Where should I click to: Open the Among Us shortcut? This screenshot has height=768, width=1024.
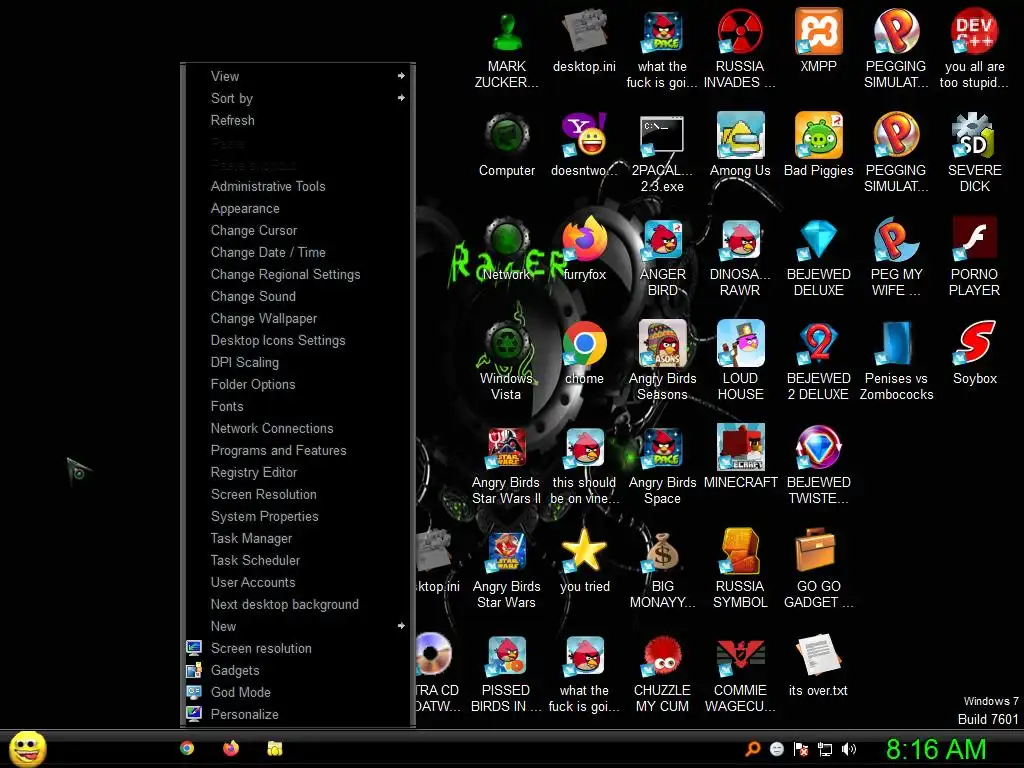tap(740, 145)
